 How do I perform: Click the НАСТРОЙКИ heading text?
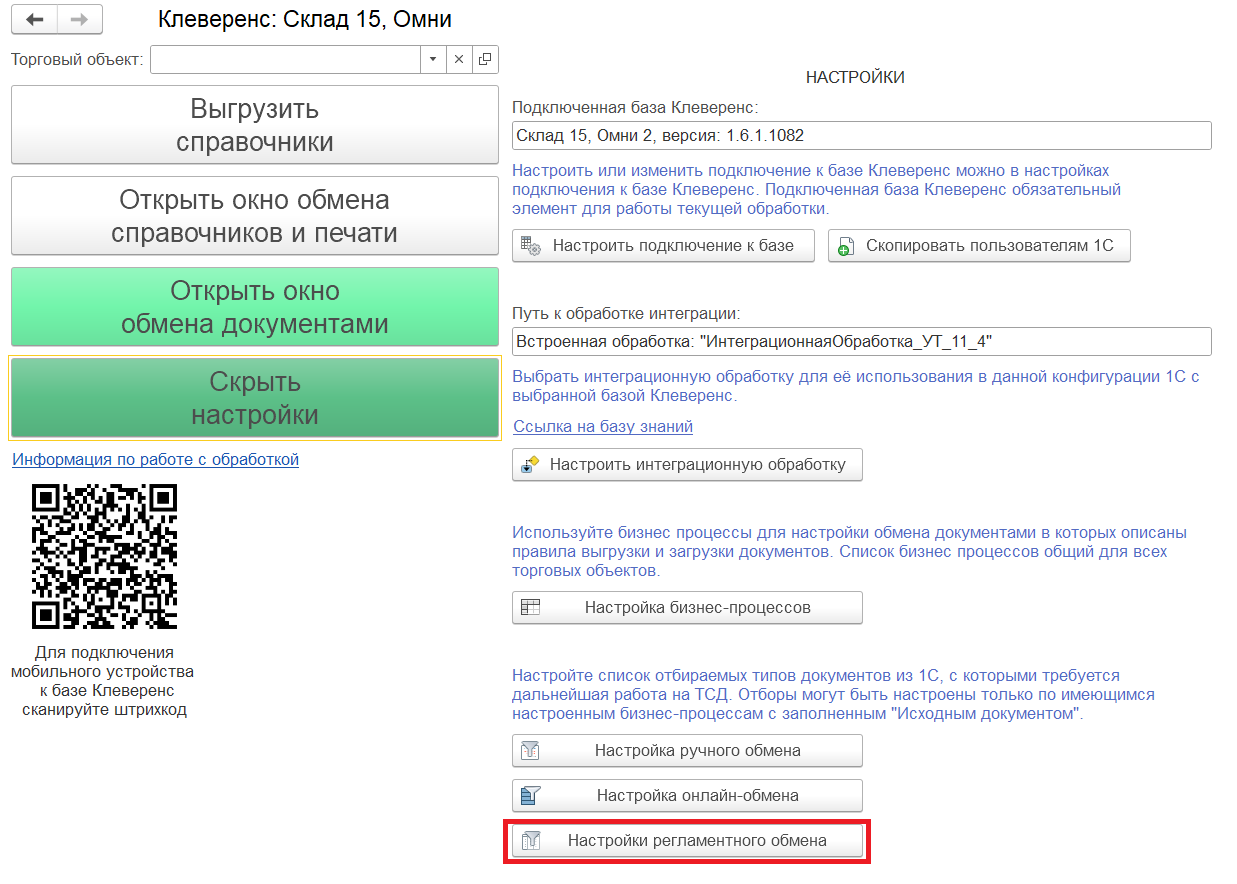tap(855, 77)
